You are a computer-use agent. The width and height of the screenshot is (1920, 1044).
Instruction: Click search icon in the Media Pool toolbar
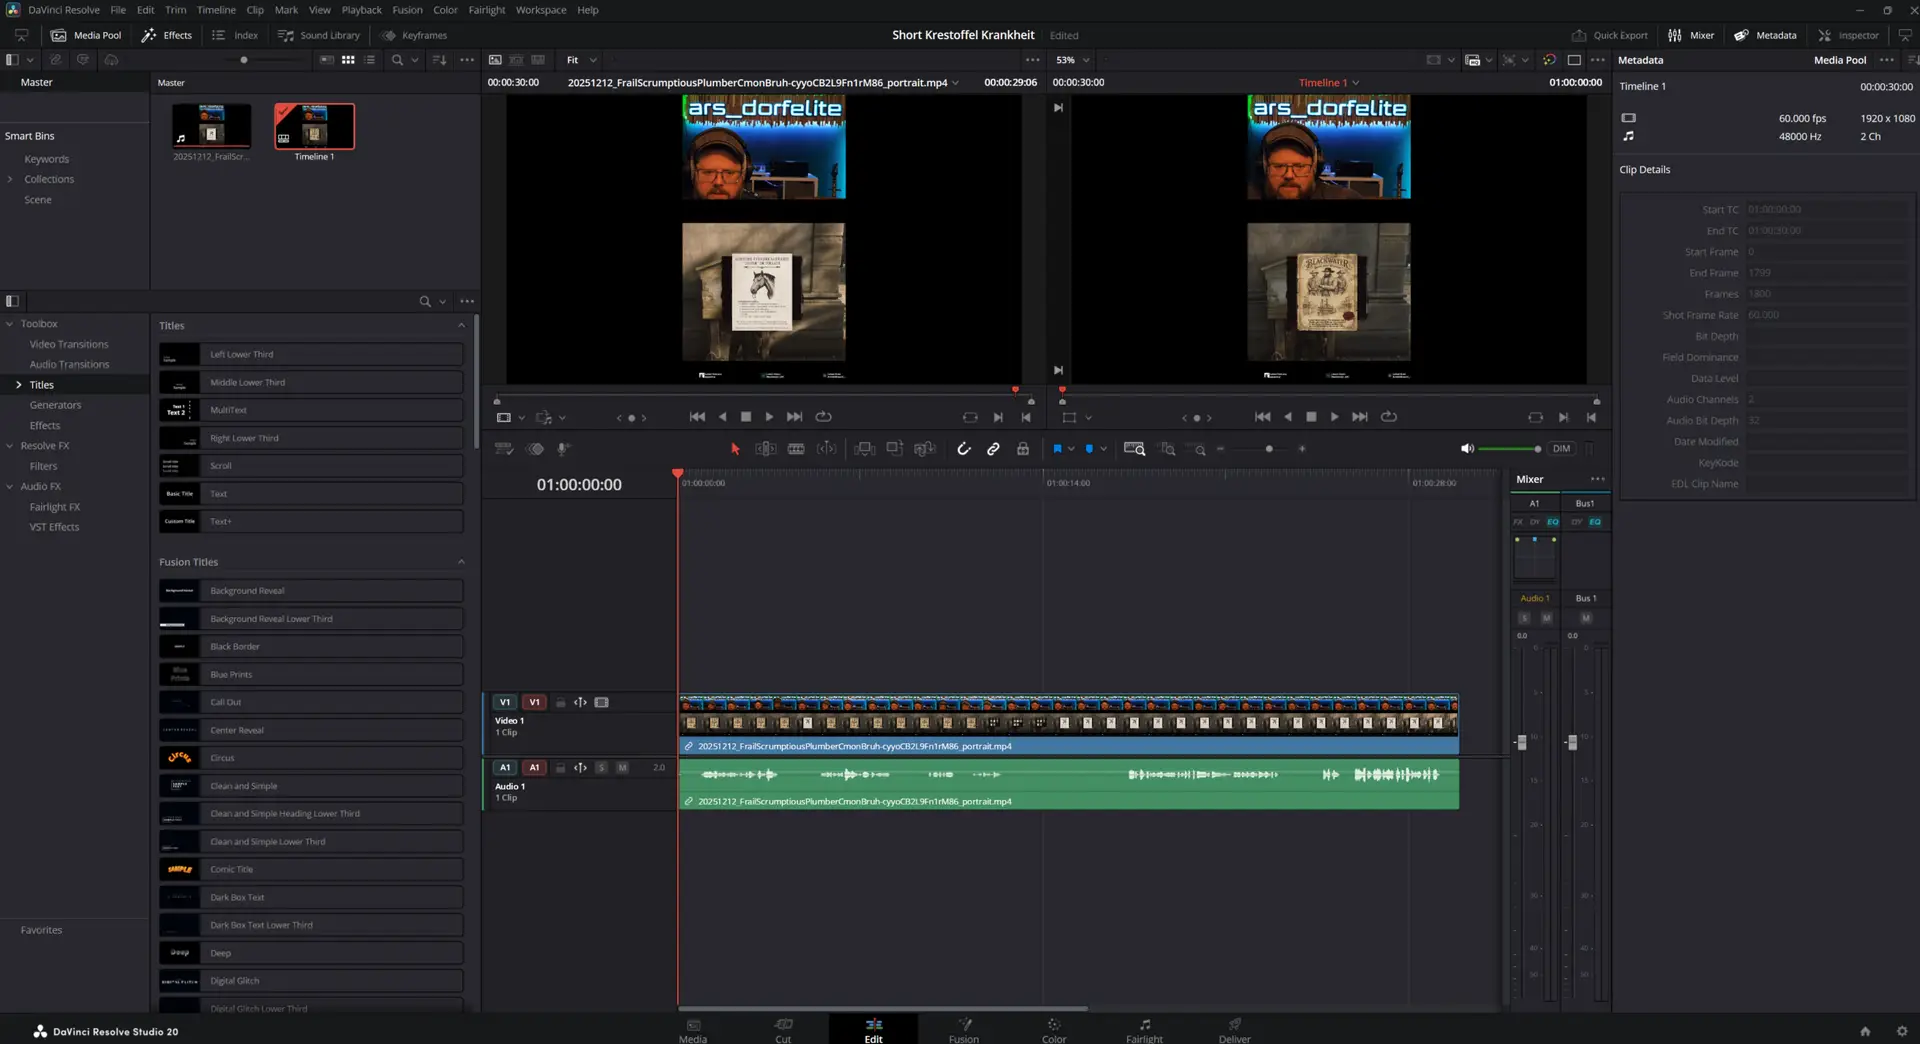tap(397, 60)
